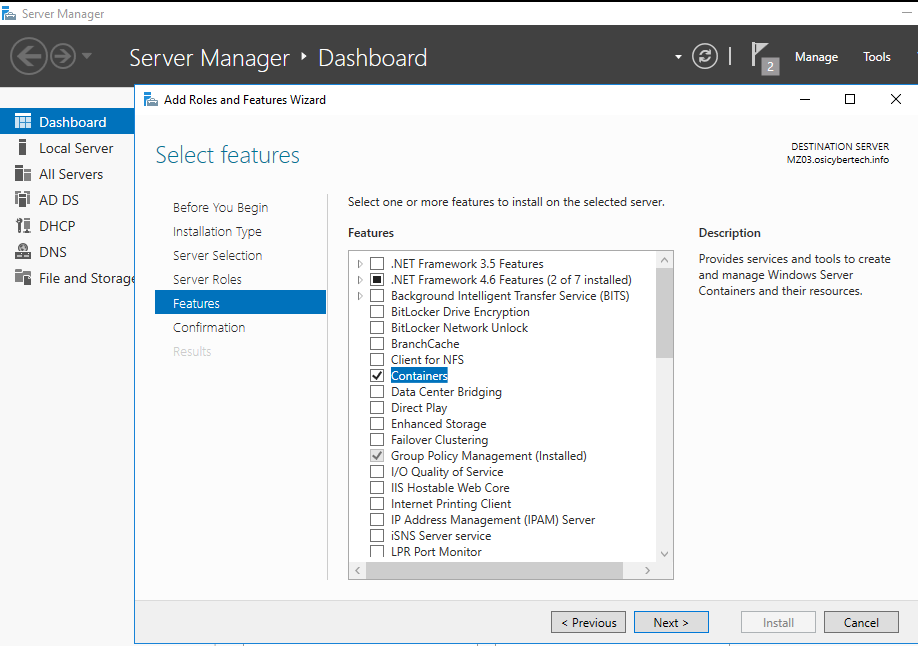Open the dropdown arrow left of Refresh
The height and width of the screenshot is (646, 918).
[678, 57]
